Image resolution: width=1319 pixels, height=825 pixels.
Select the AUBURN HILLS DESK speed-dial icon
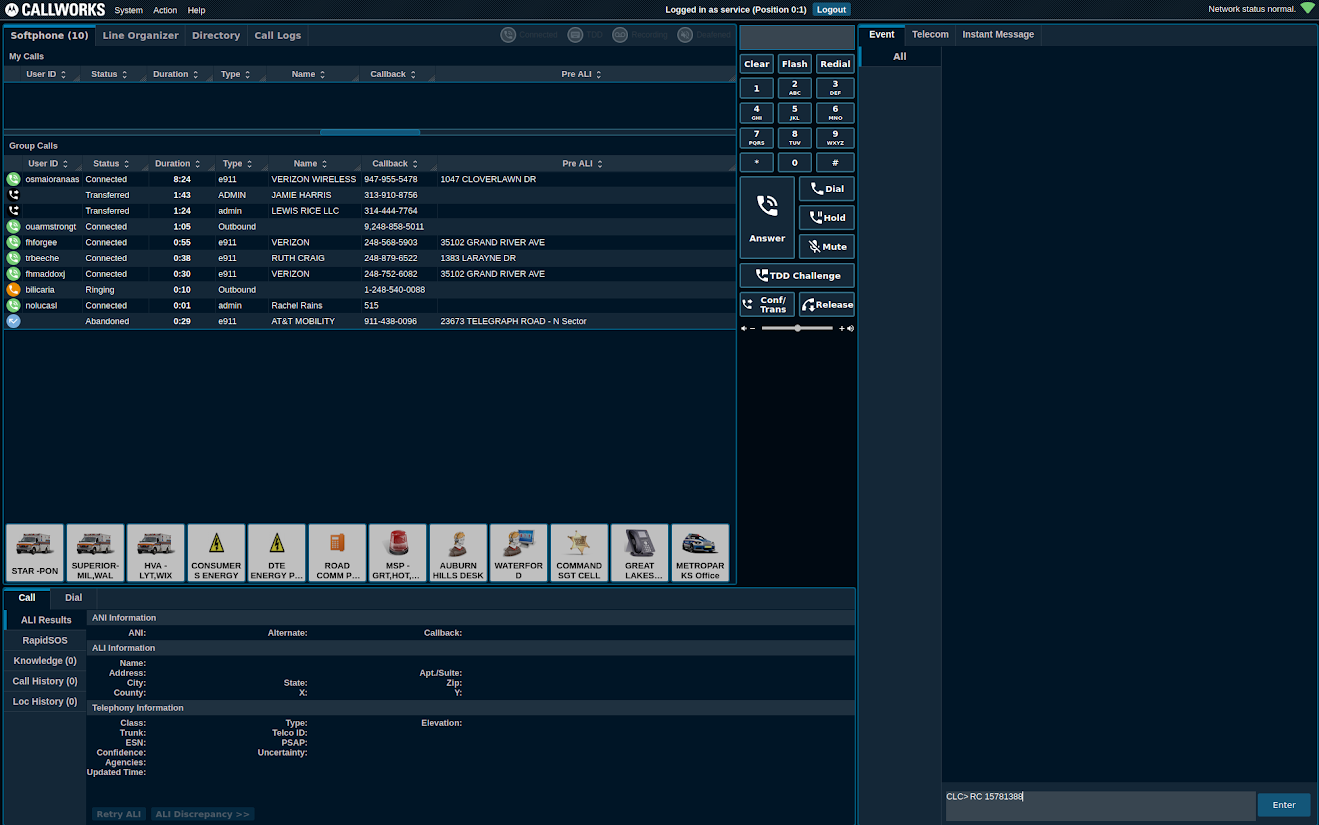(458, 553)
